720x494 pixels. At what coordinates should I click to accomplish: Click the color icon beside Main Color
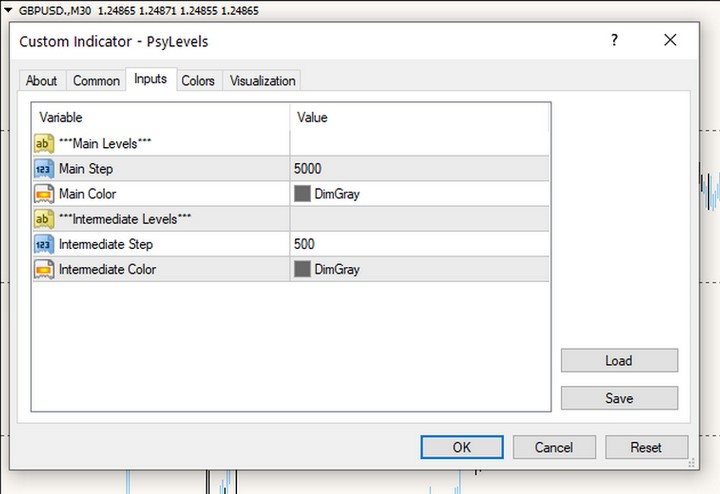[x=44, y=194]
